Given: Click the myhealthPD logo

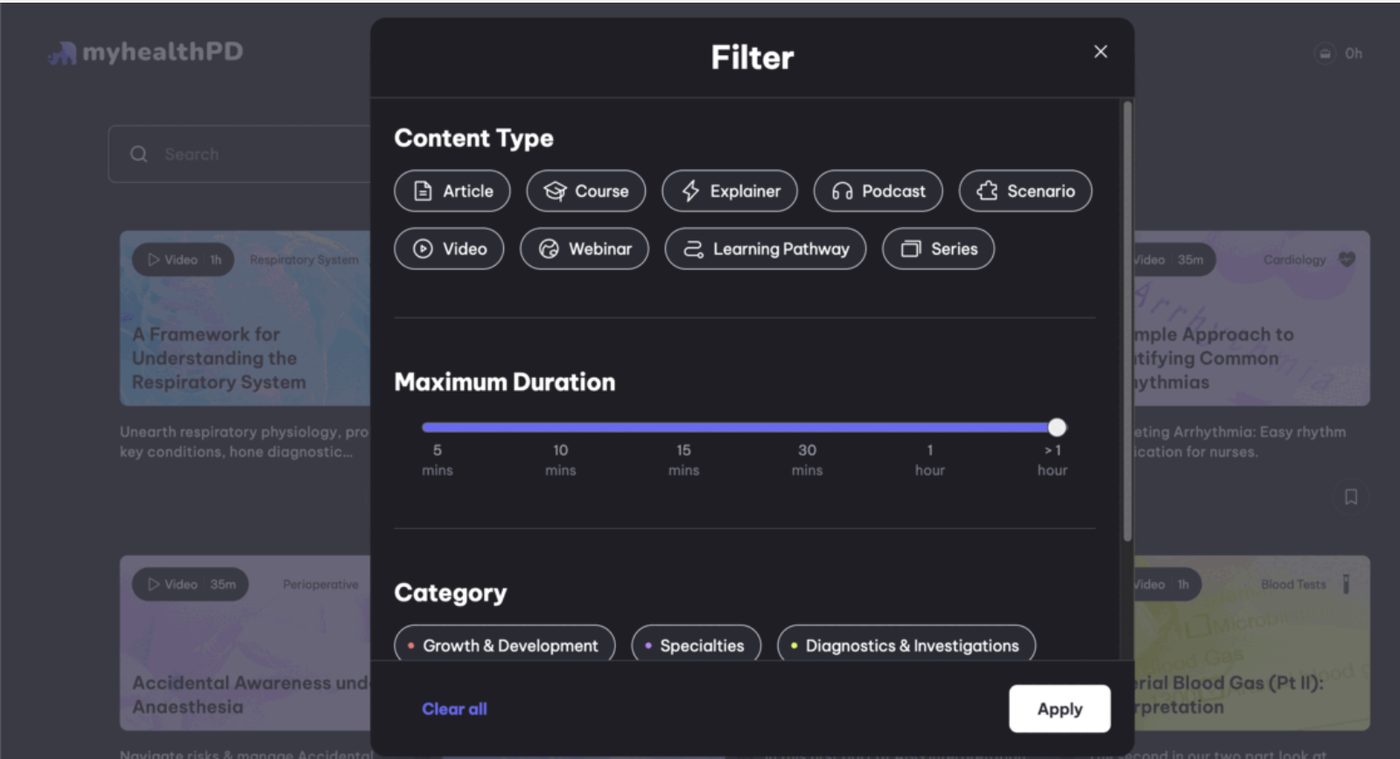Looking at the screenshot, I should (x=146, y=52).
